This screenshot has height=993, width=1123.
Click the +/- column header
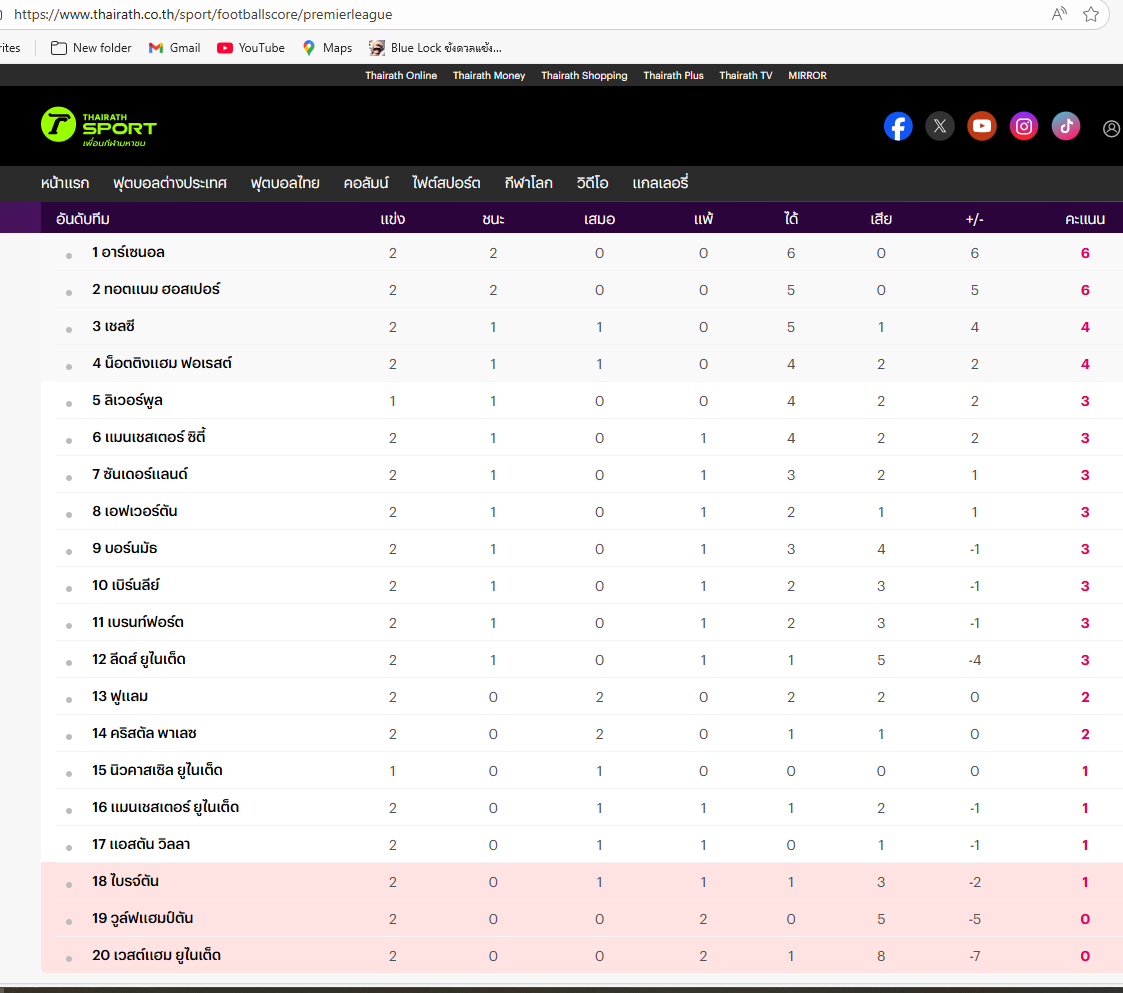(975, 219)
